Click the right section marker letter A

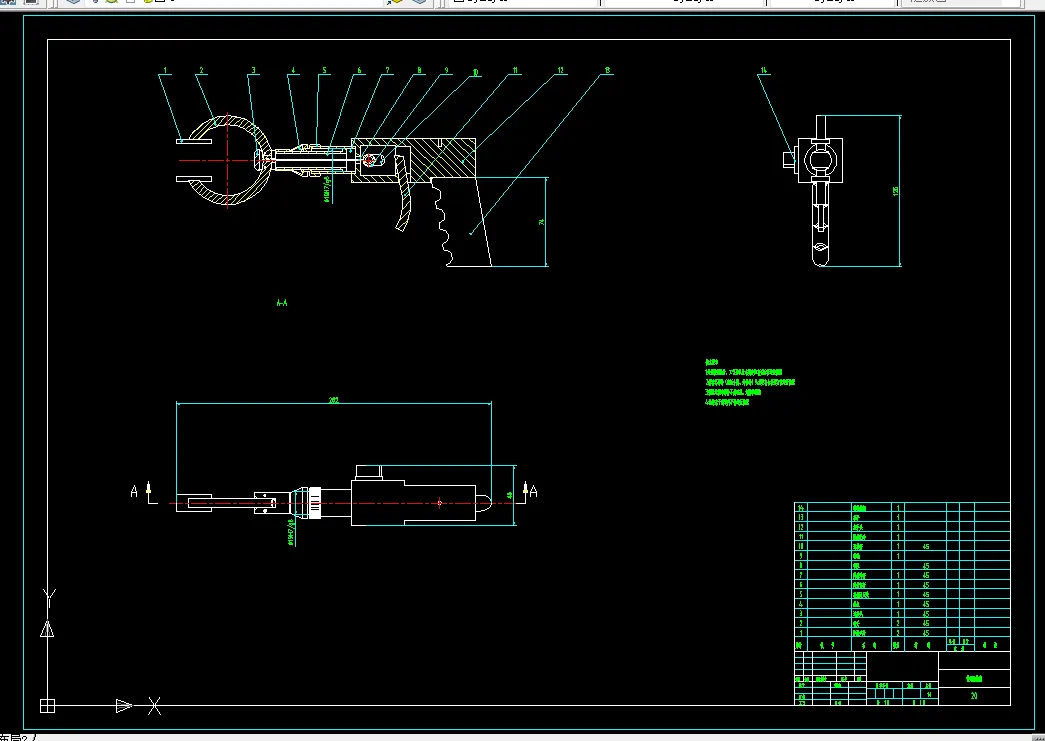click(x=533, y=491)
